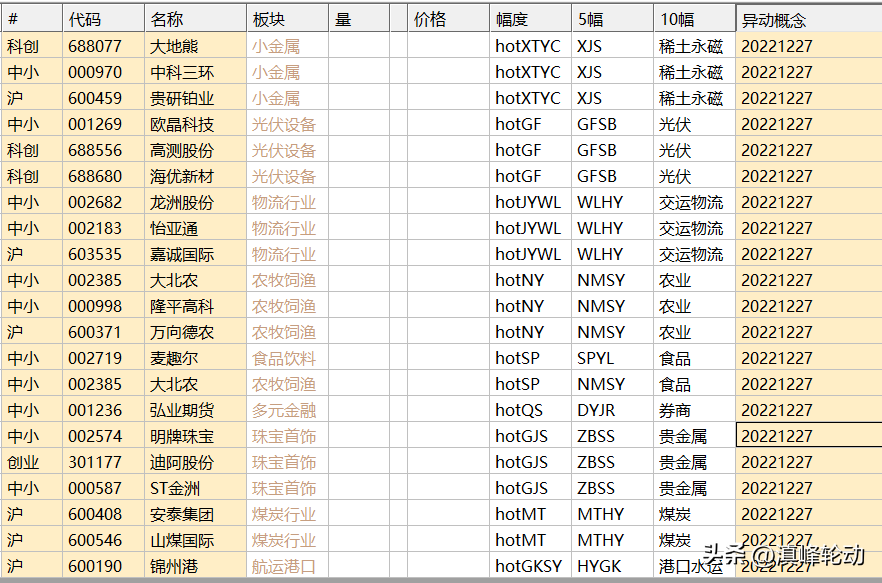The width and height of the screenshot is (882, 583).
Task: Click 航运港口 sector cell
Action: coord(287,566)
